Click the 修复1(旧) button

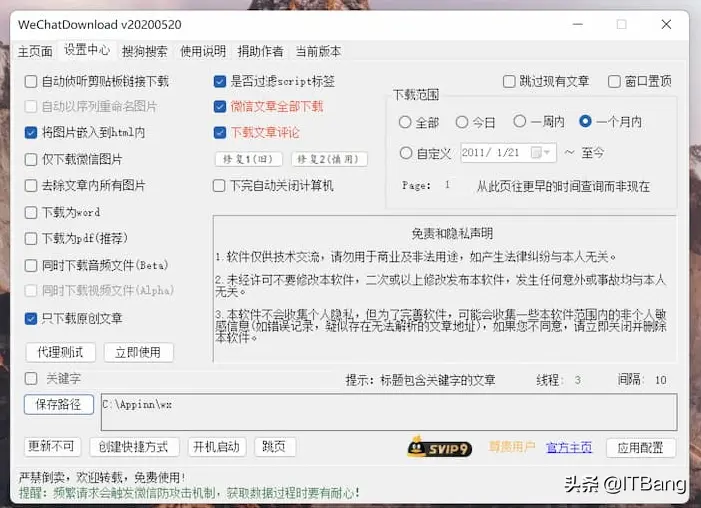[x=245, y=159]
